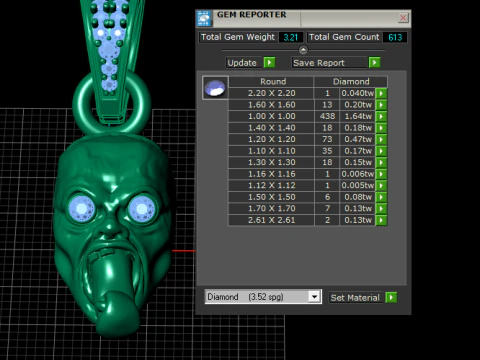Select the 1.60 X 1.60 size cell

tap(271, 105)
